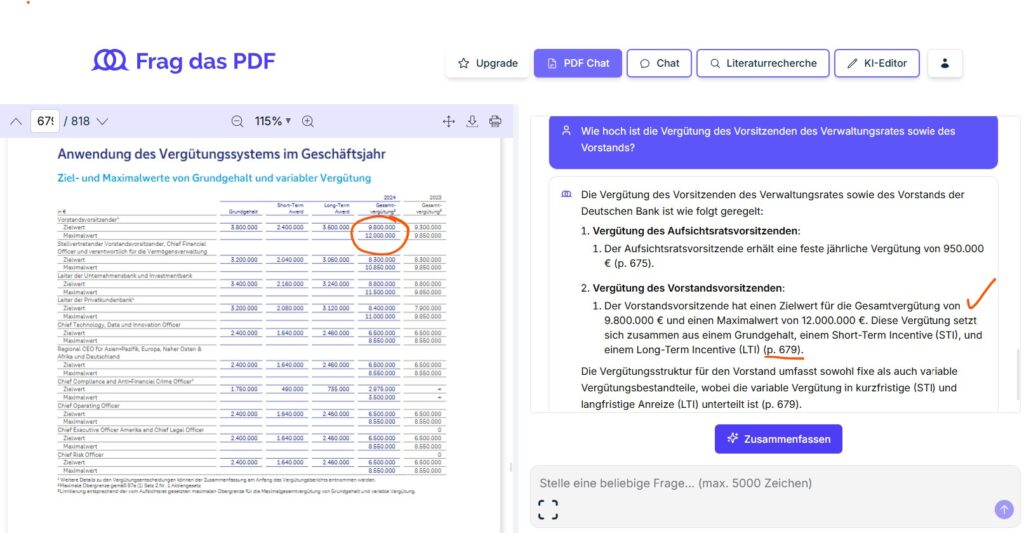Click the 12.000.000 table value

[380, 236]
